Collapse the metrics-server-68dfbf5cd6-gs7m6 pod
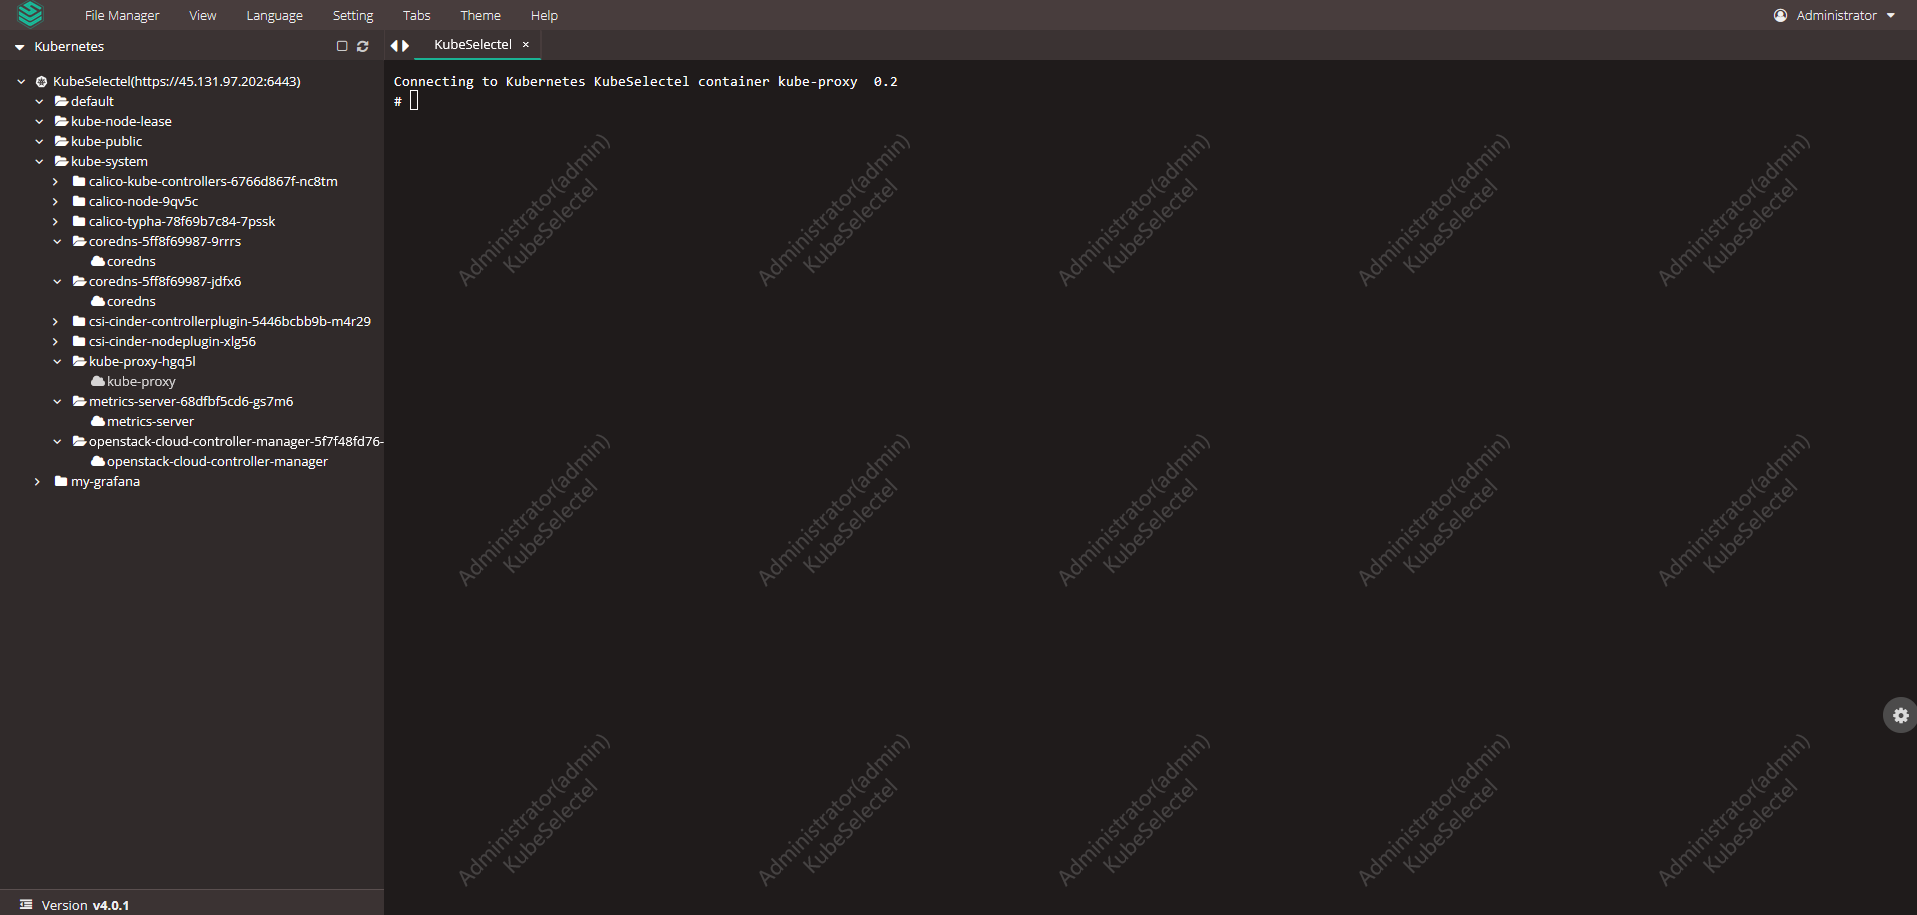The width and height of the screenshot is (1917, 915). (x=57, y=402)
